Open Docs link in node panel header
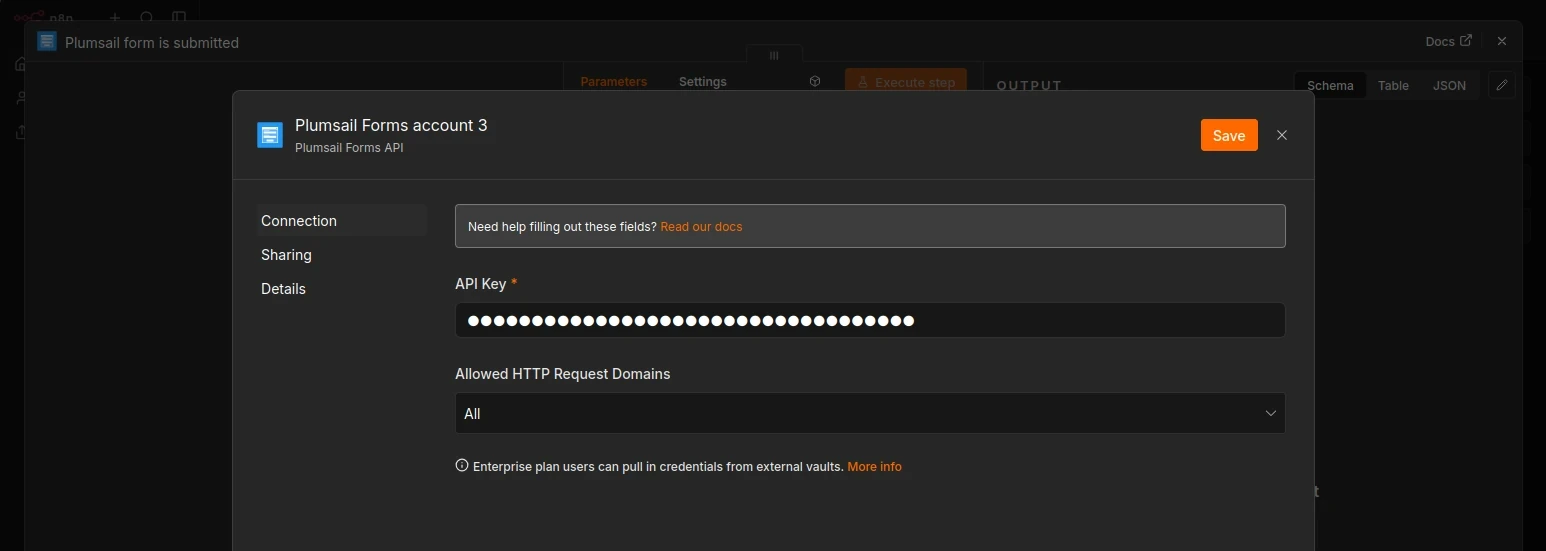 (1448, 41)
